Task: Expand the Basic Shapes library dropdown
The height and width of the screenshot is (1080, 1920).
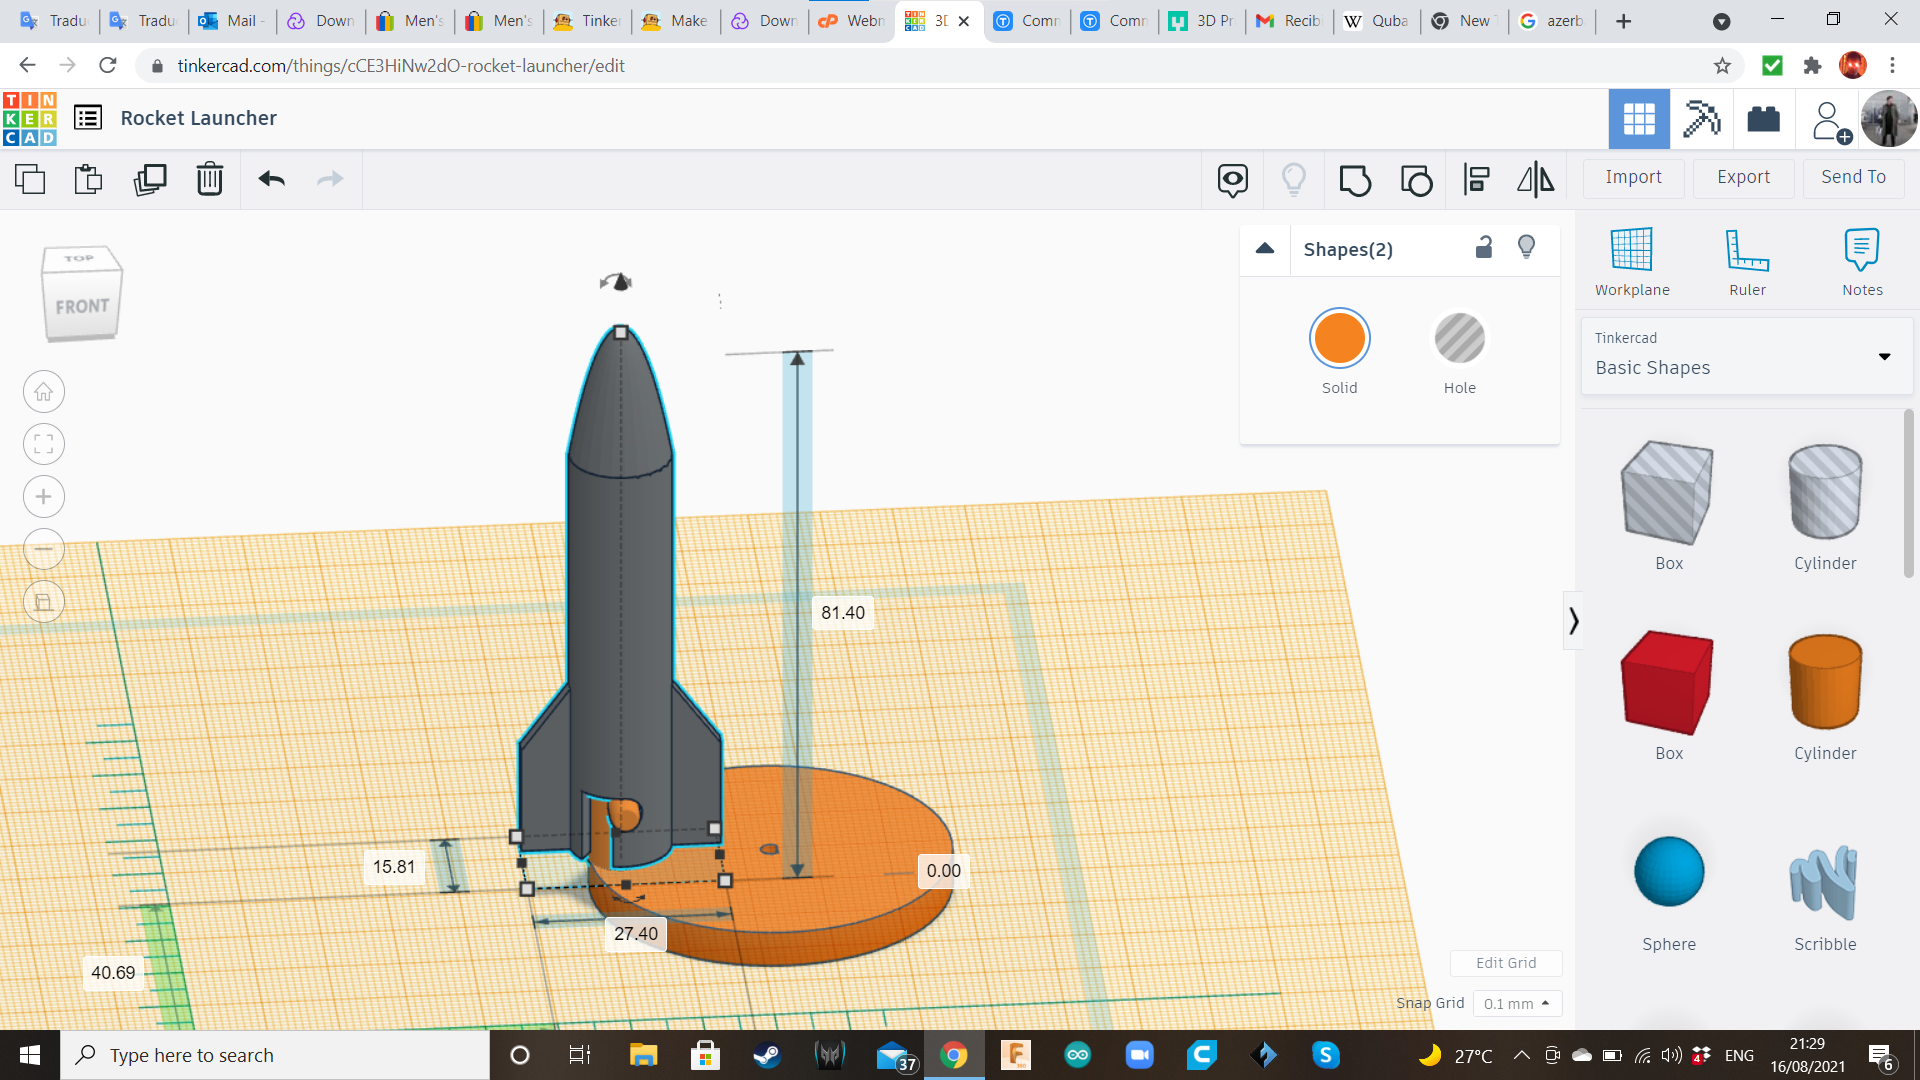Action: point(1884,356)
